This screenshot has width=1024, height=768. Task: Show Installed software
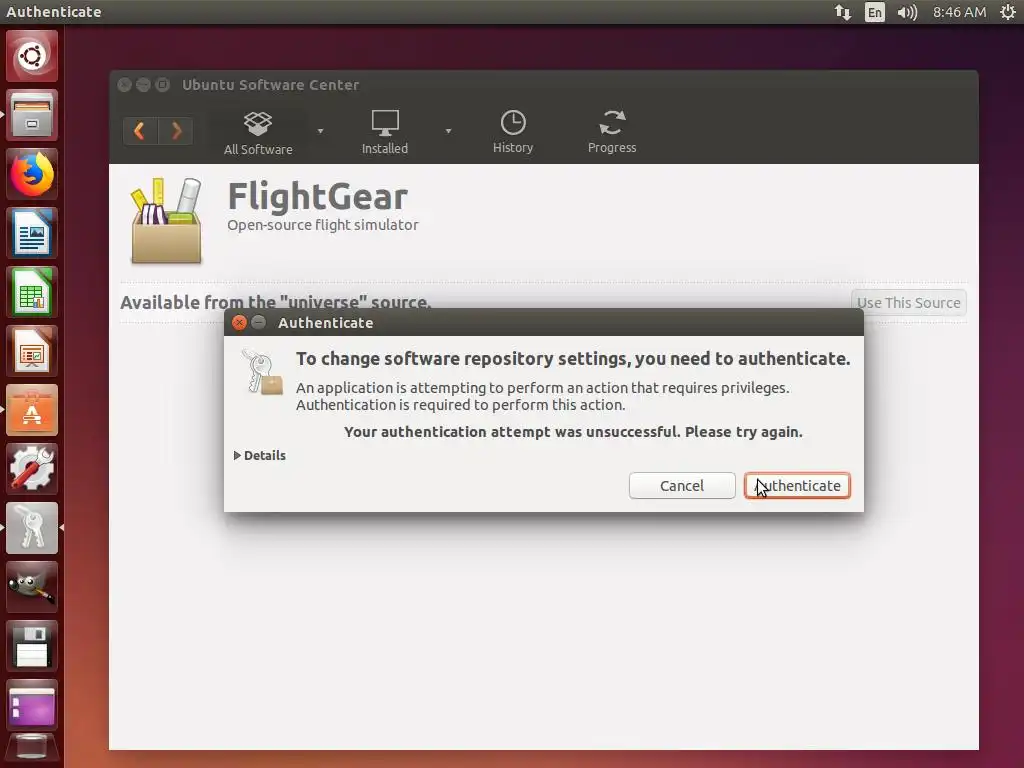pos(385,133)
